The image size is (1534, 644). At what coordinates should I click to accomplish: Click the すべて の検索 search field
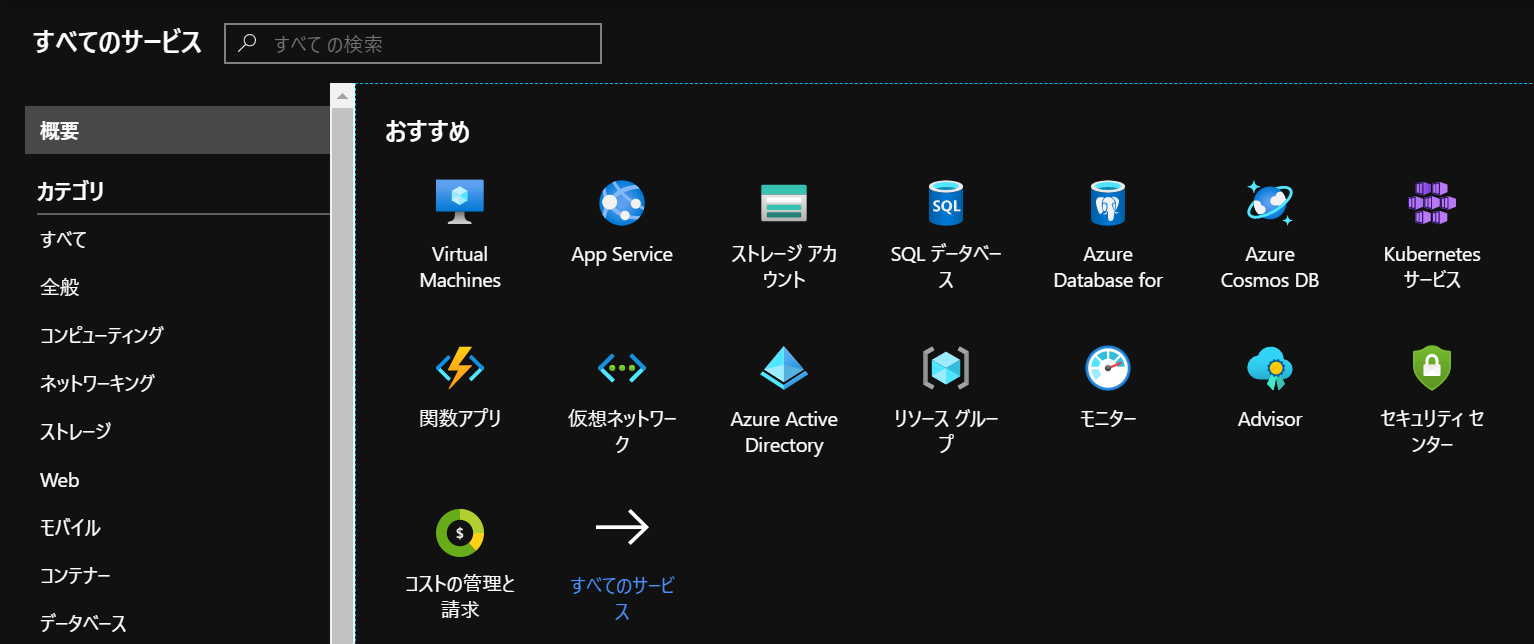tap(413, 44)
